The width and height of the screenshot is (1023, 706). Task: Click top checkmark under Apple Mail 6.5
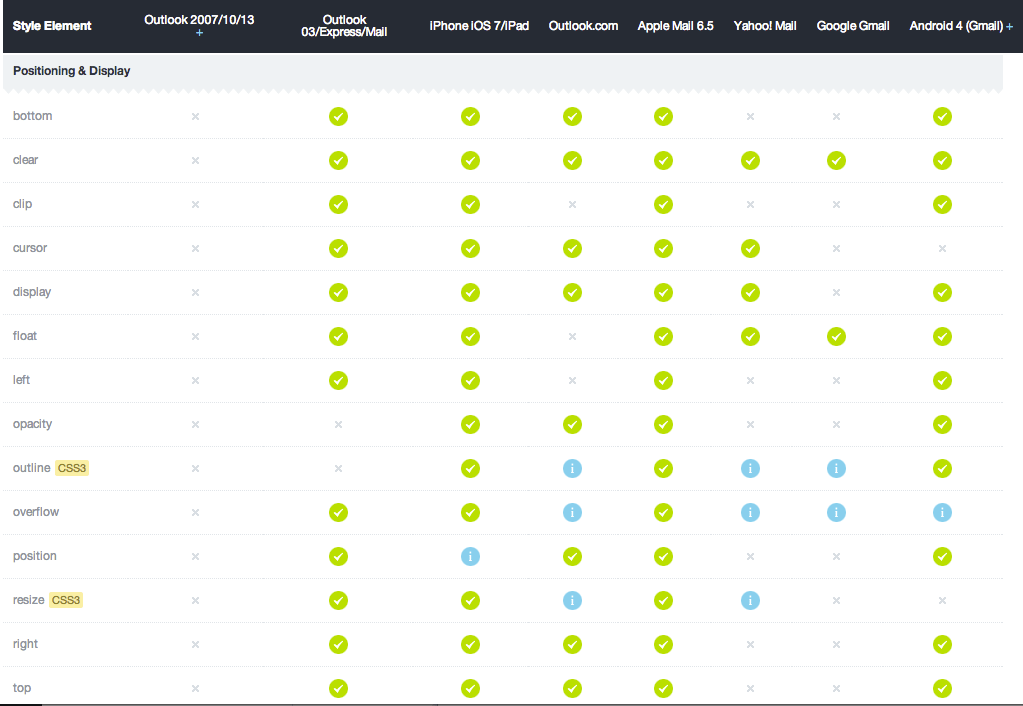[x=664, y=688]
